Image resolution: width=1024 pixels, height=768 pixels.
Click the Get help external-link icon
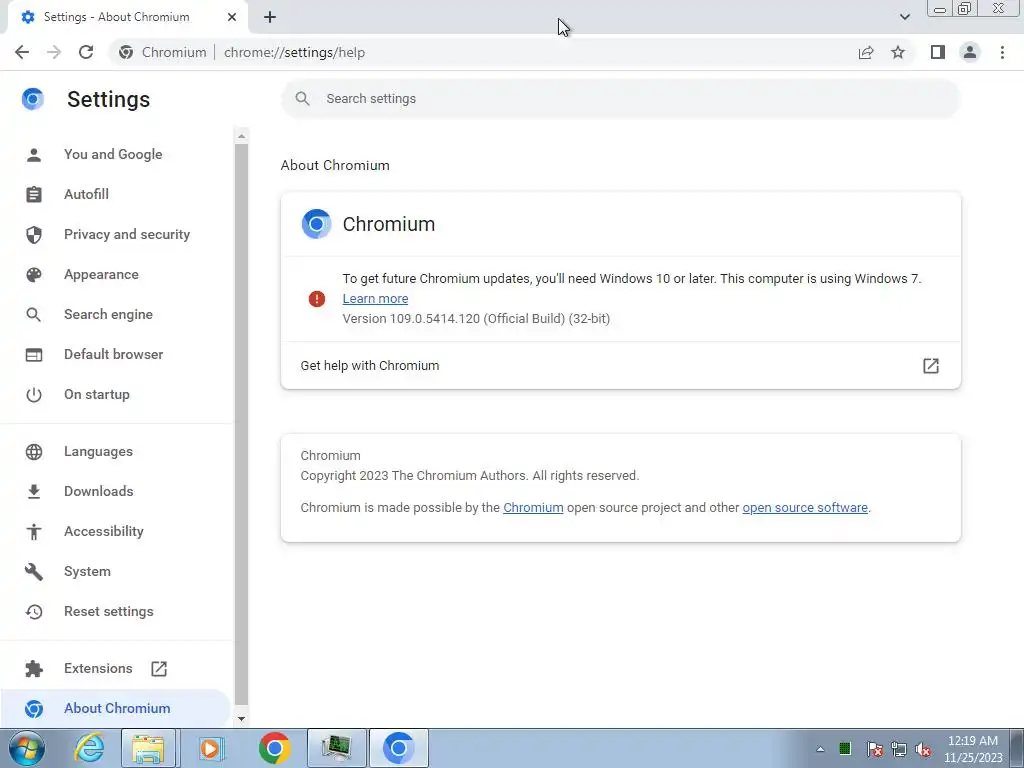point(931,366)
